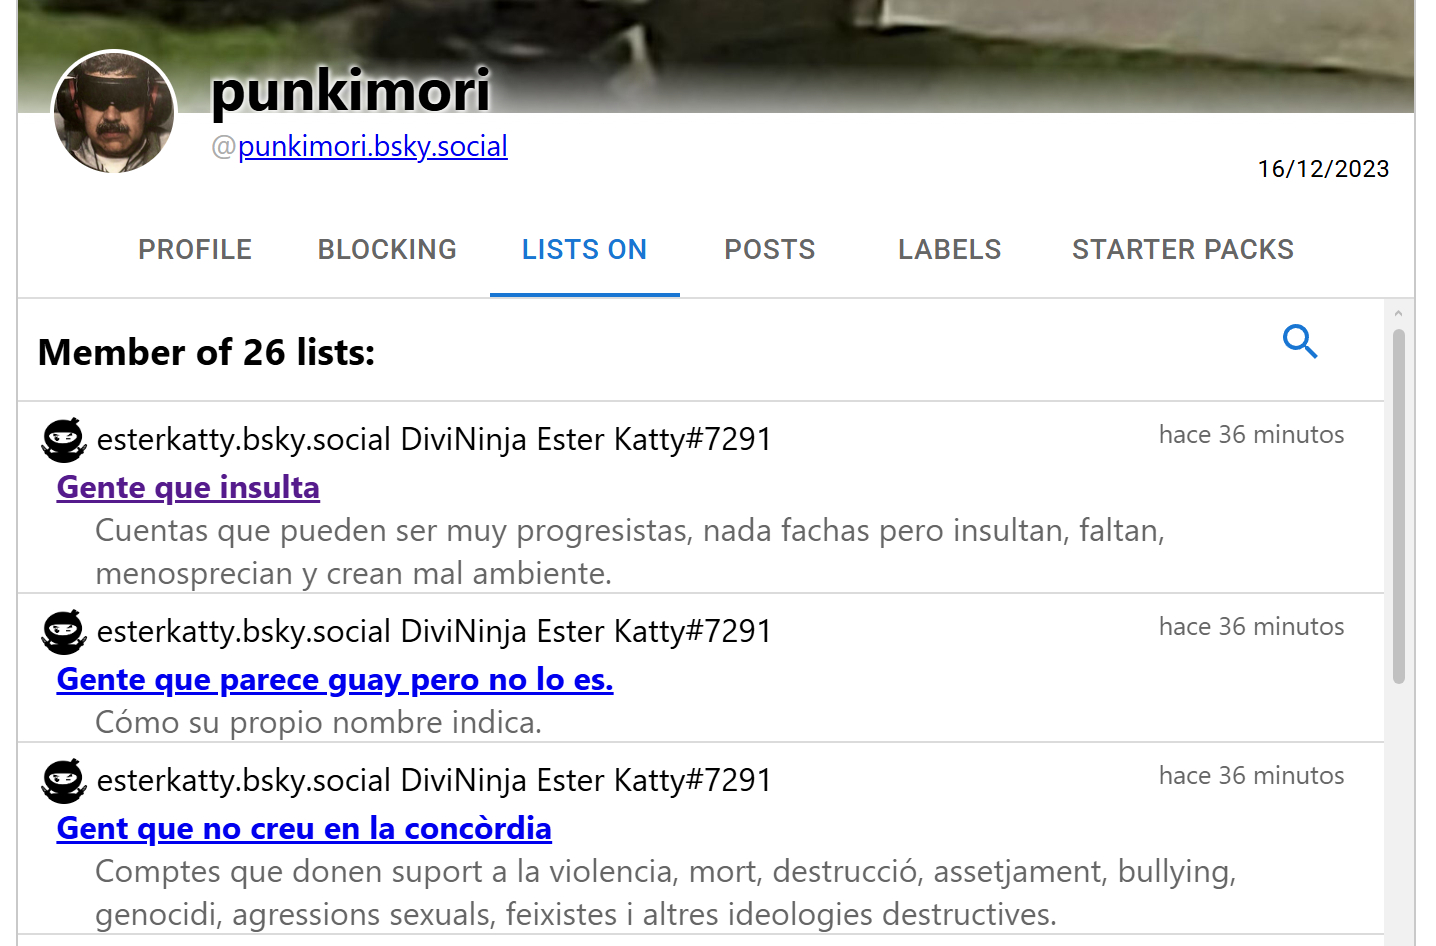Show the LABELS tab

[x=949, y=250]
